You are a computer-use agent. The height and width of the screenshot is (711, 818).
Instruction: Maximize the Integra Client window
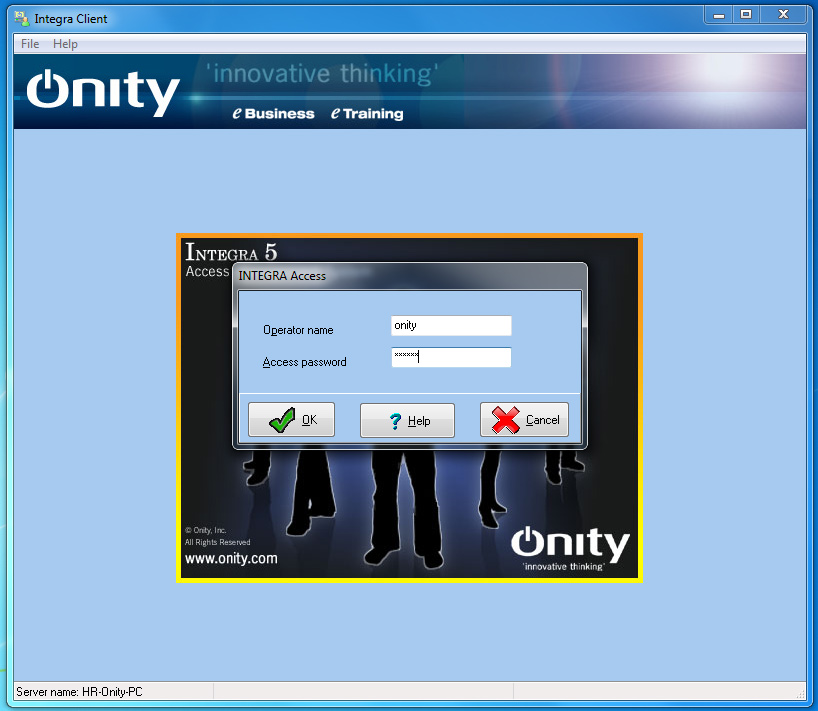click(x=746, y=15)
